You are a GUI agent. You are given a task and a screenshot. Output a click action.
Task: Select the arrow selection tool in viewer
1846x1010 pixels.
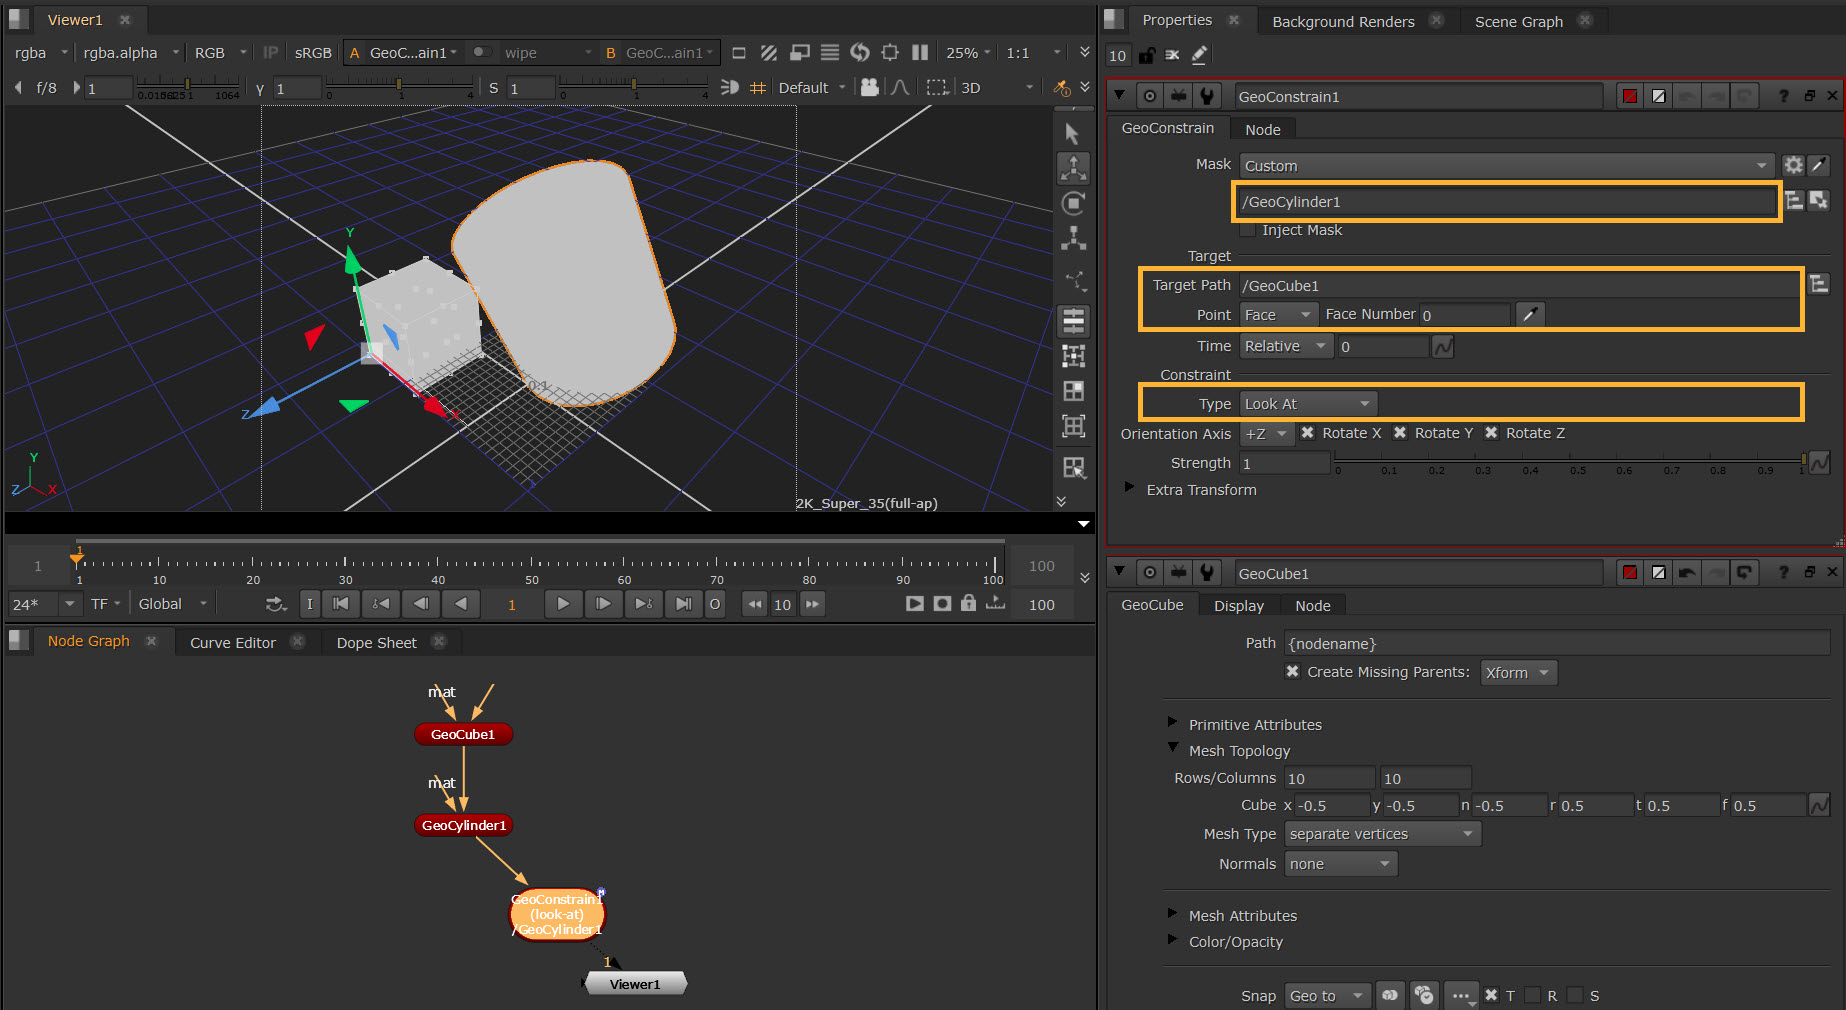click(1072, 134)
